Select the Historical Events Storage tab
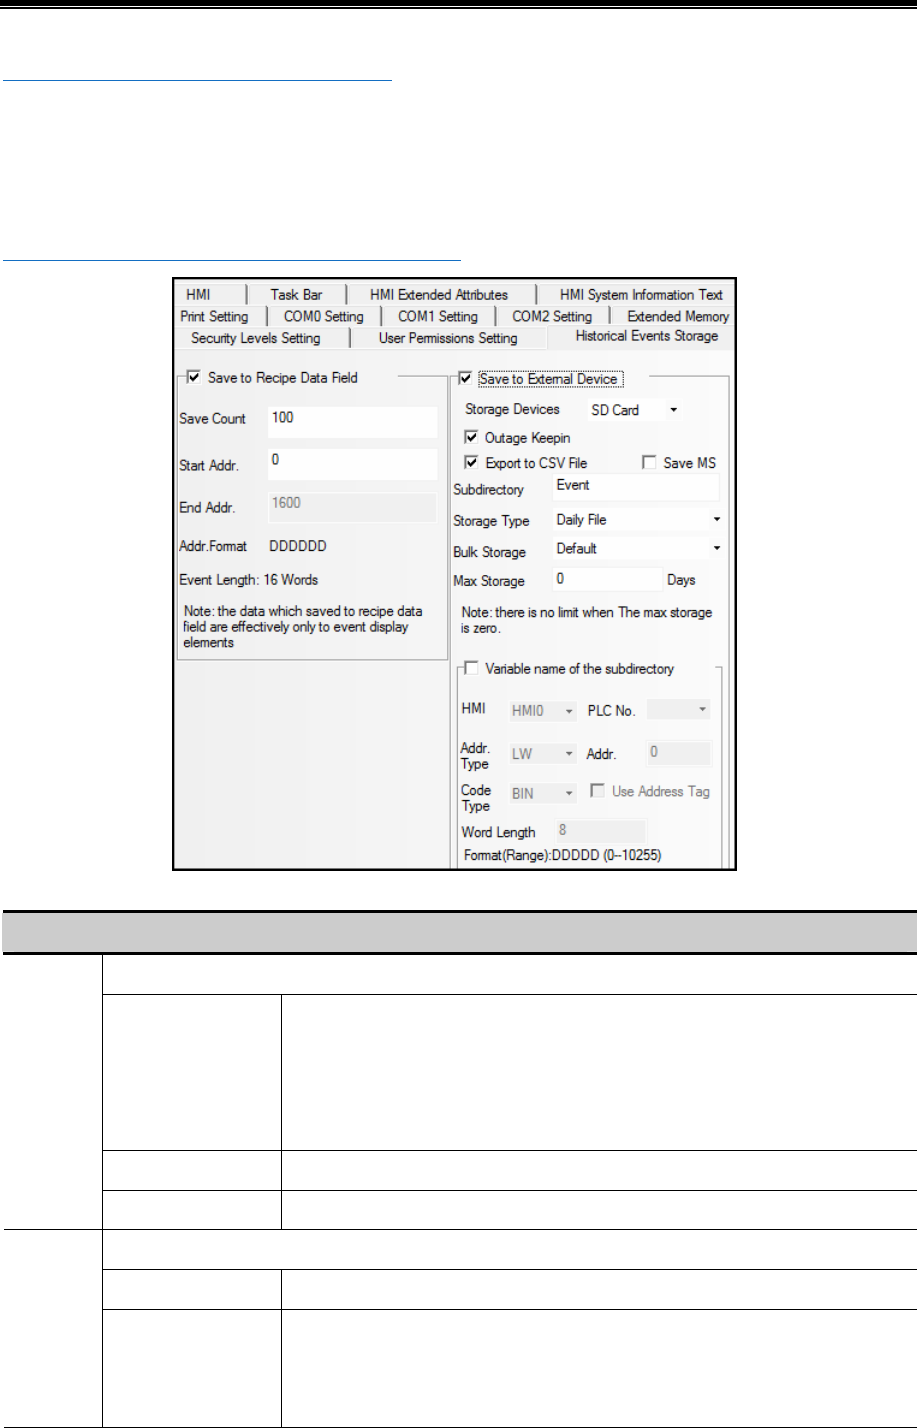Screen dimensions: 917x1428 tap(646, 336)
